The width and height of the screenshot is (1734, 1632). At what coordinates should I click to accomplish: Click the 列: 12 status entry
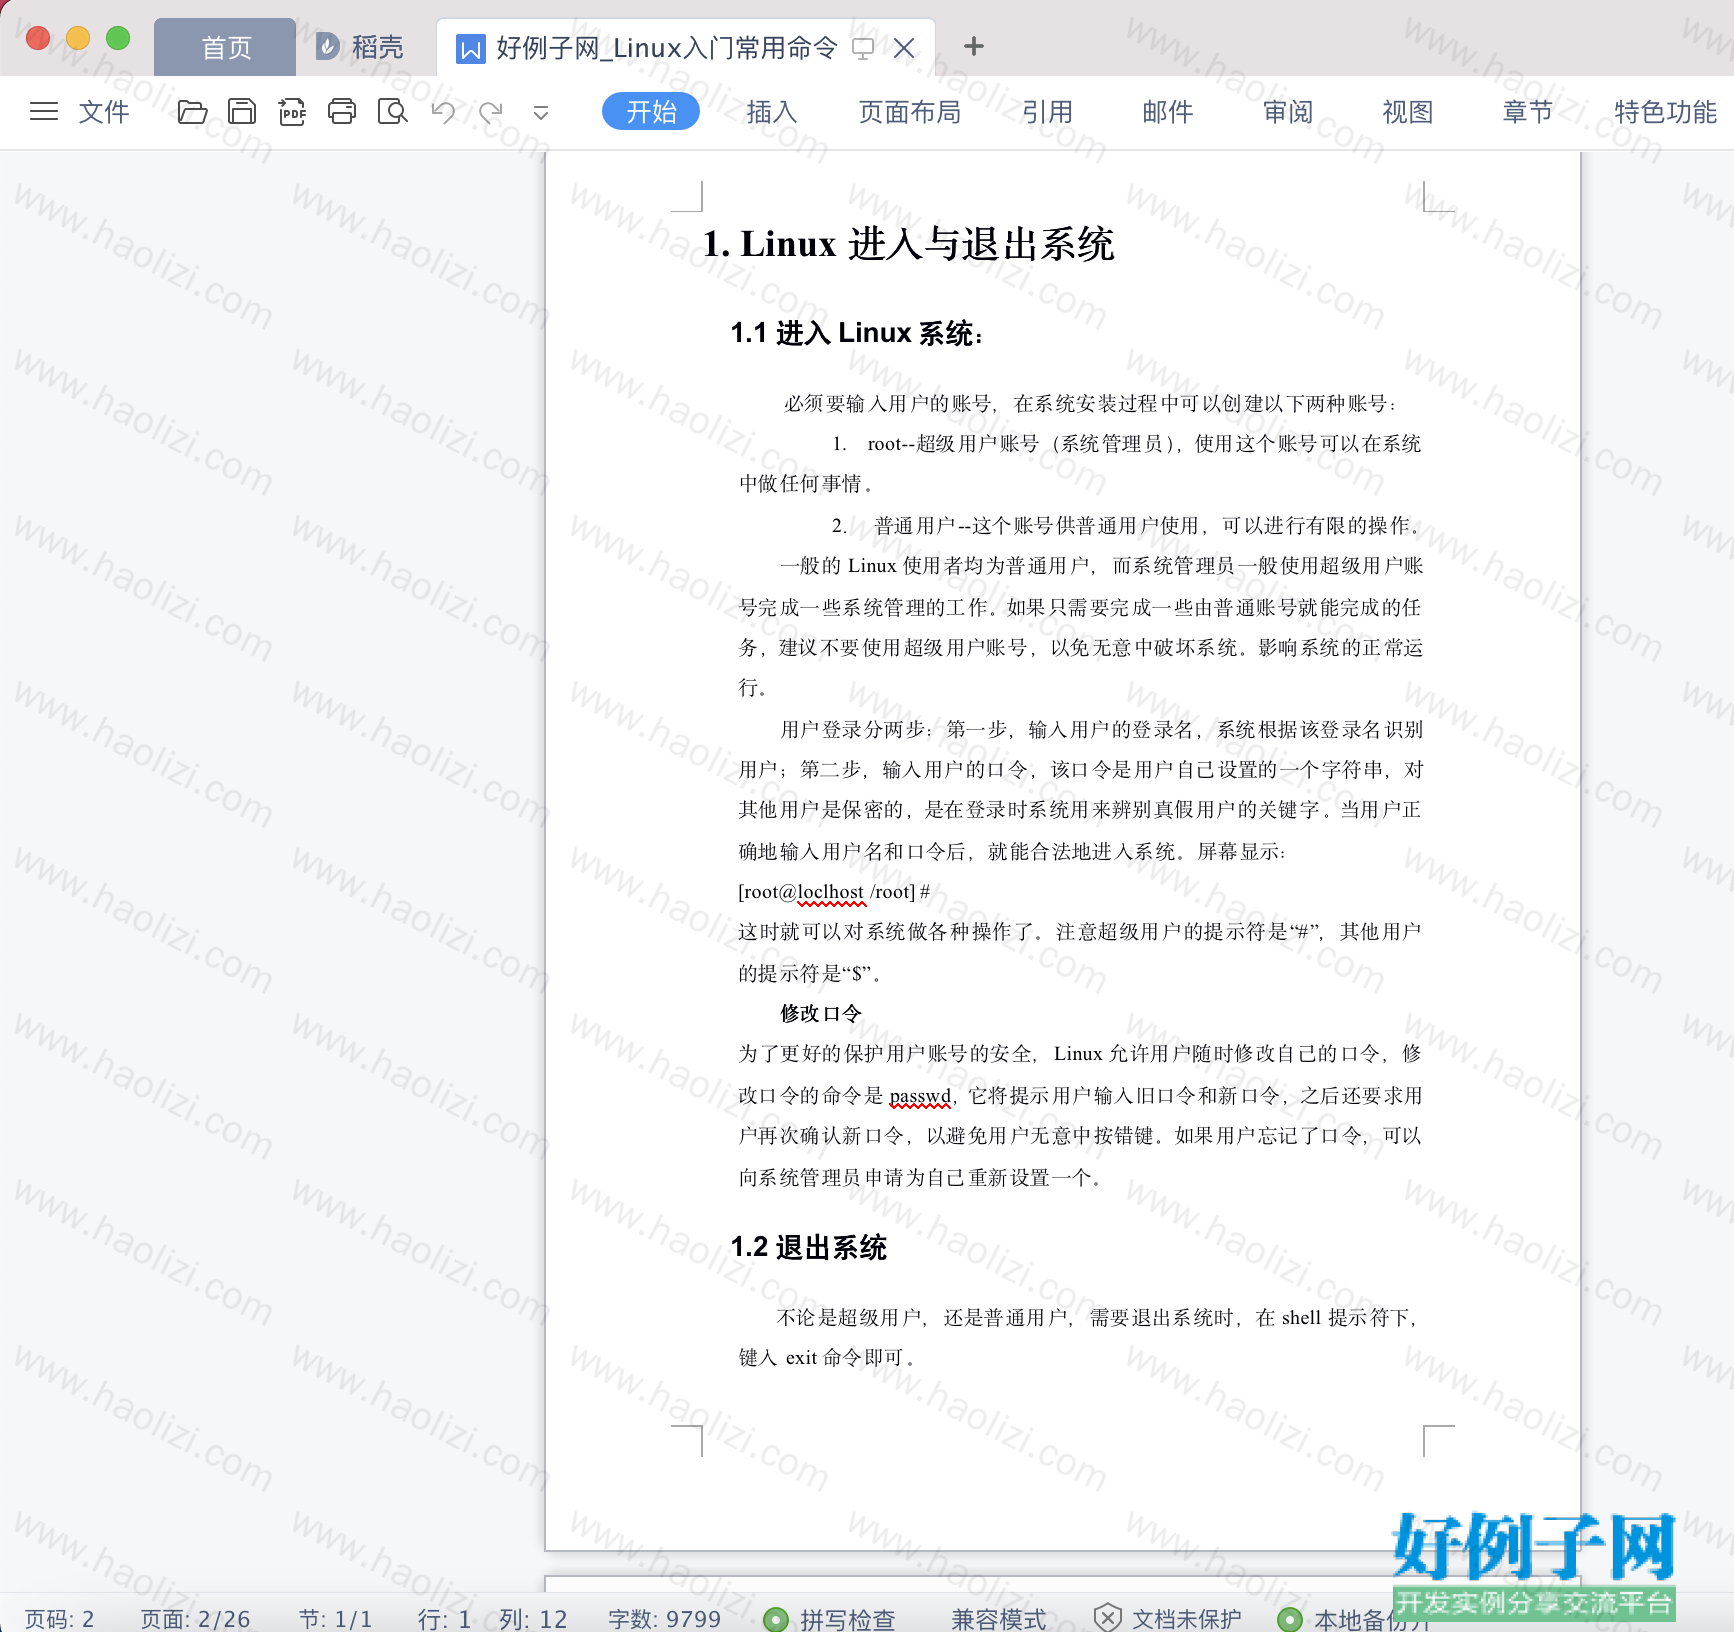[533, 1619]
